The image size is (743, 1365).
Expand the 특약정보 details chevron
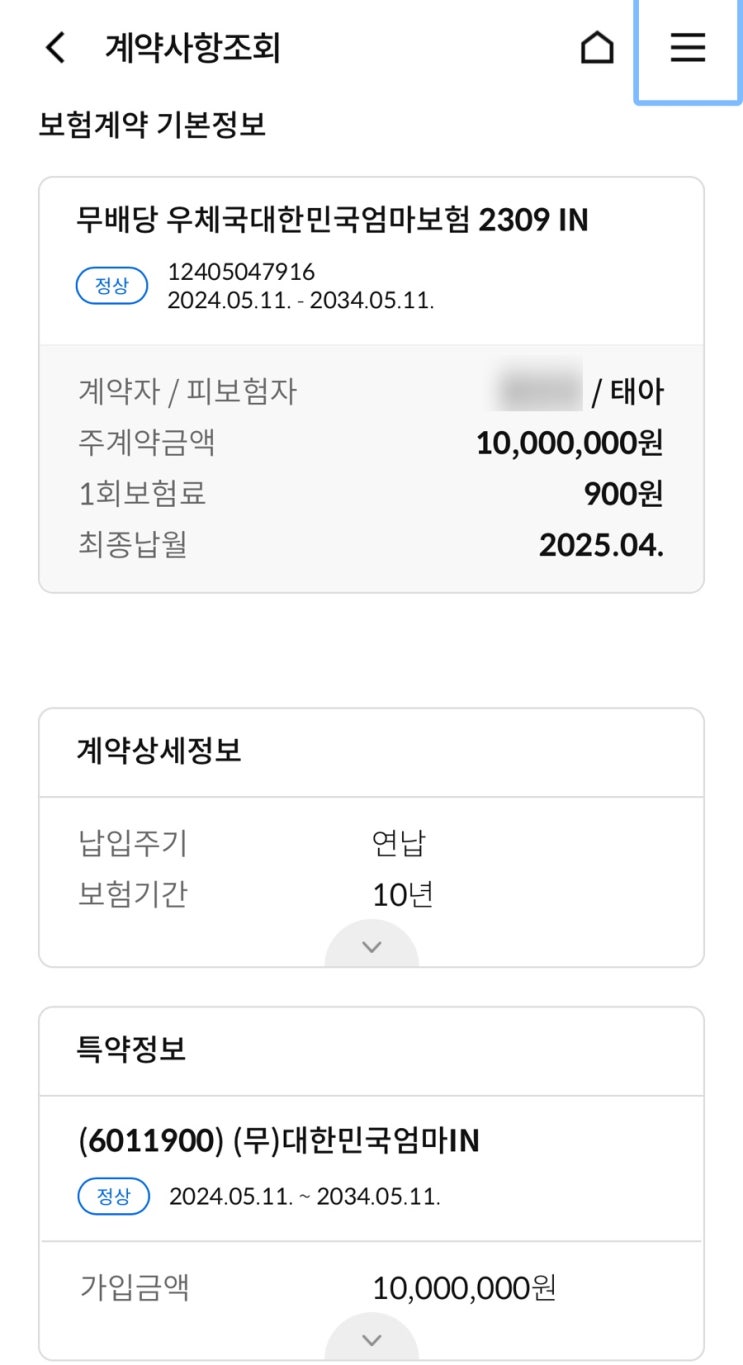coord(372,1339)
